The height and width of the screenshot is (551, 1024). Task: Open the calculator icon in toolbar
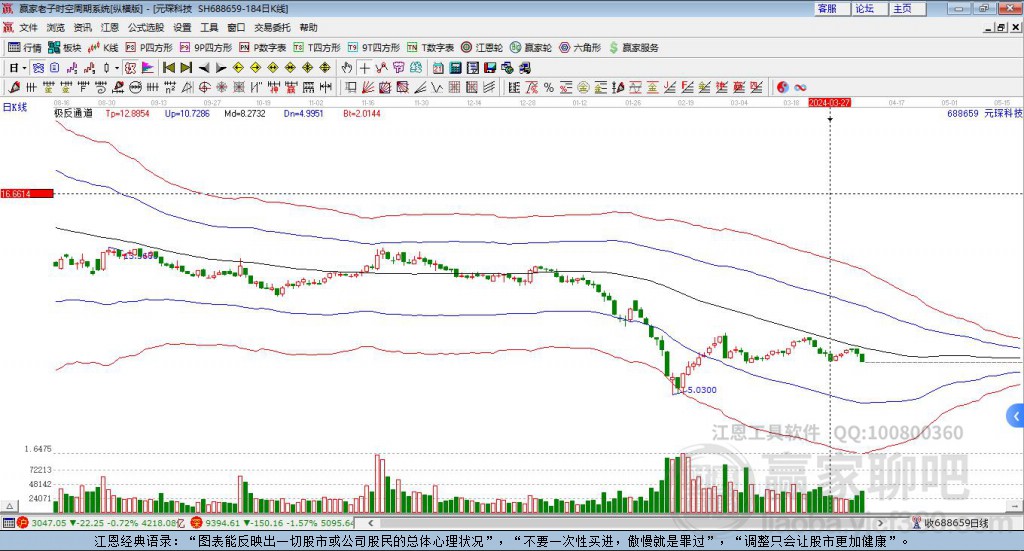(456, 68)
